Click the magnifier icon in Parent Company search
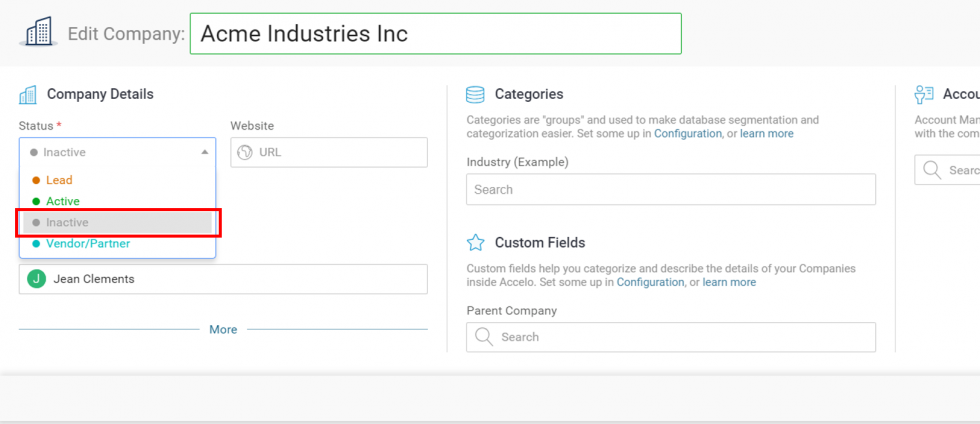Viewport: 980px width, 424px height. click(x=484, y=337)
